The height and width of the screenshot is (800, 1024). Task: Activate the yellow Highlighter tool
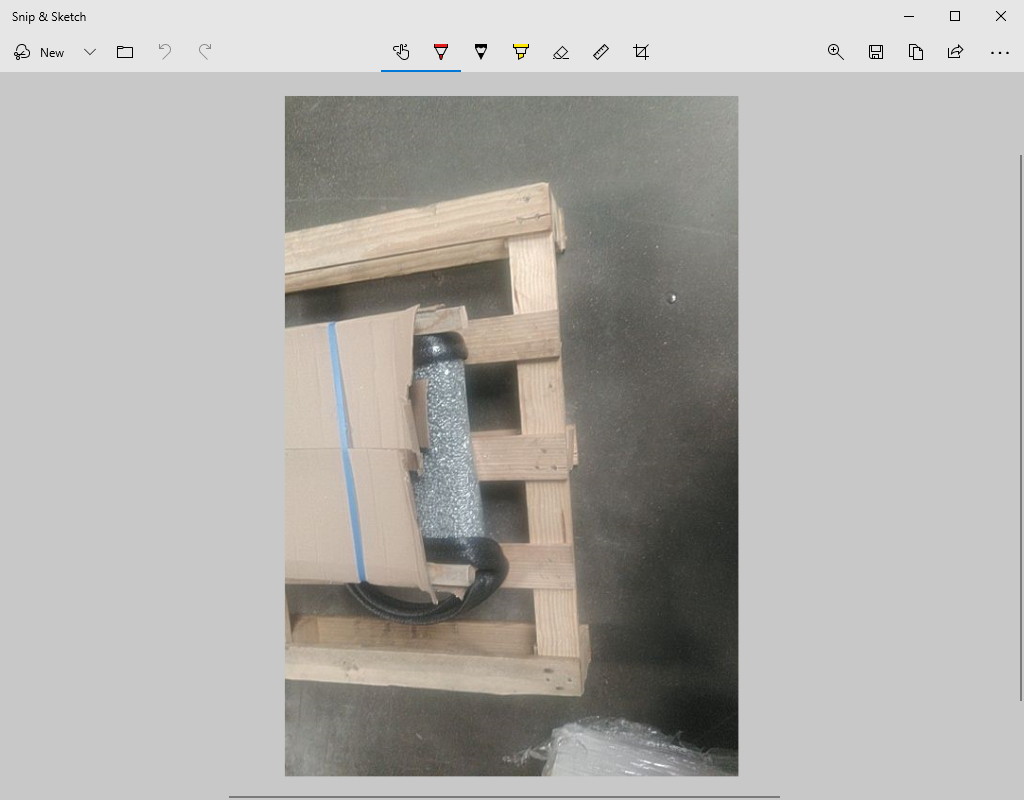(521, 52)
